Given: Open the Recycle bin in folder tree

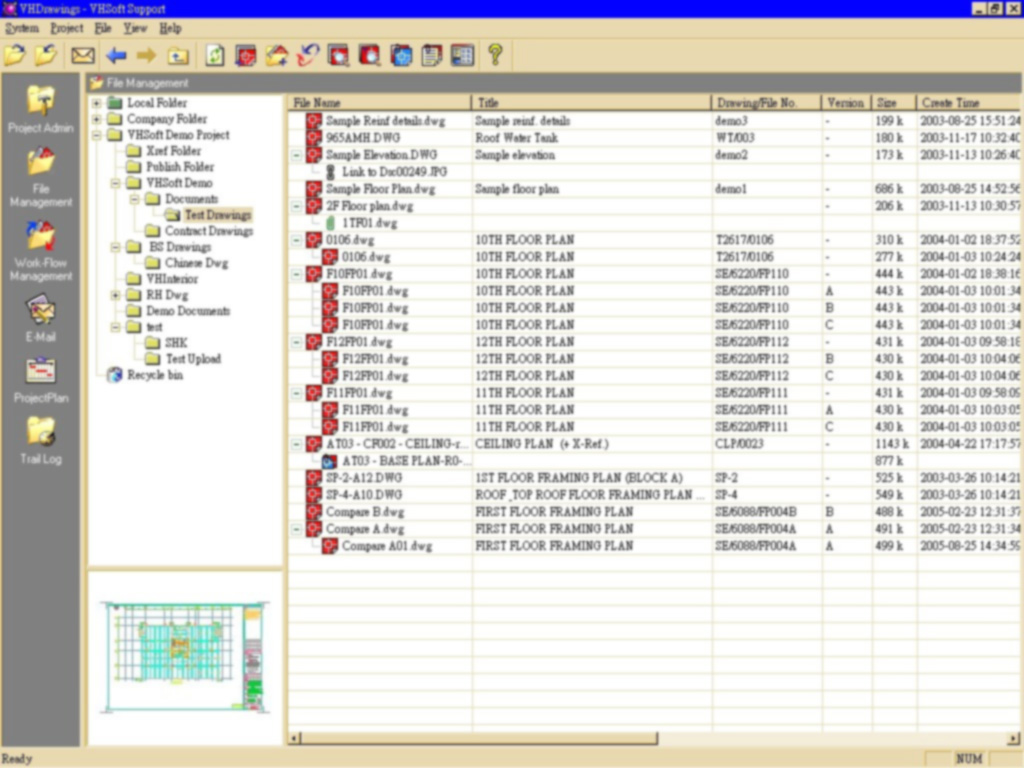Looking at the screenshot, I should tap(154, 375).
